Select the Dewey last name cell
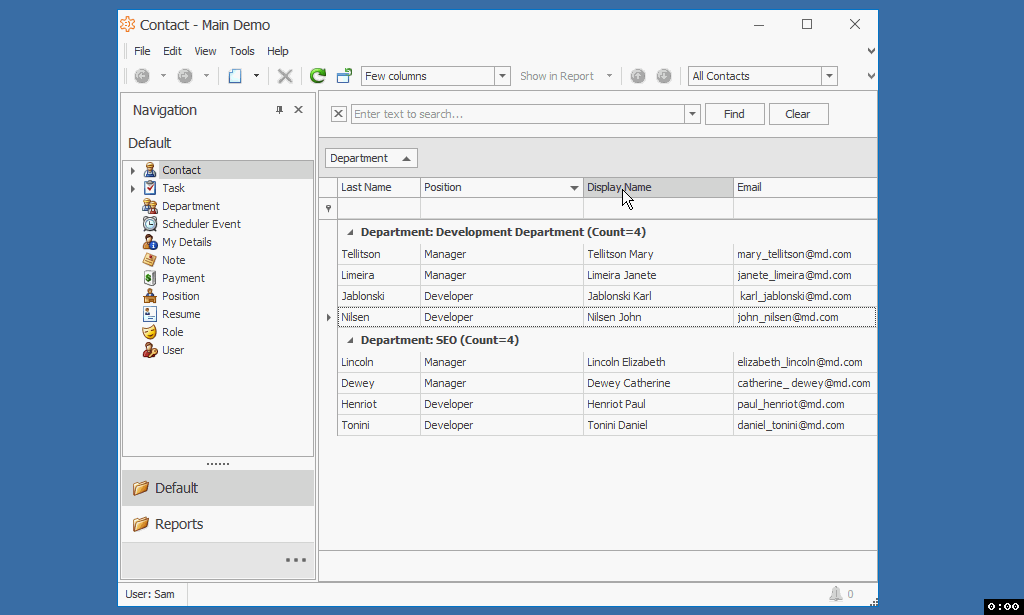 tap(379, 383)
